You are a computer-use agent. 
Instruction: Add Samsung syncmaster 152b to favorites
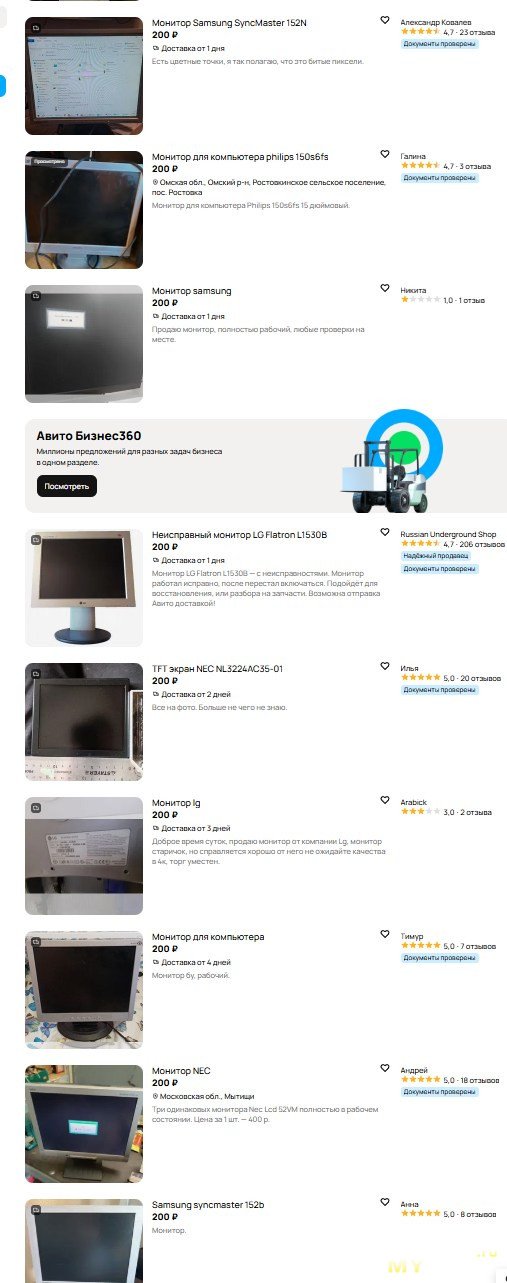coord(385,1202)
